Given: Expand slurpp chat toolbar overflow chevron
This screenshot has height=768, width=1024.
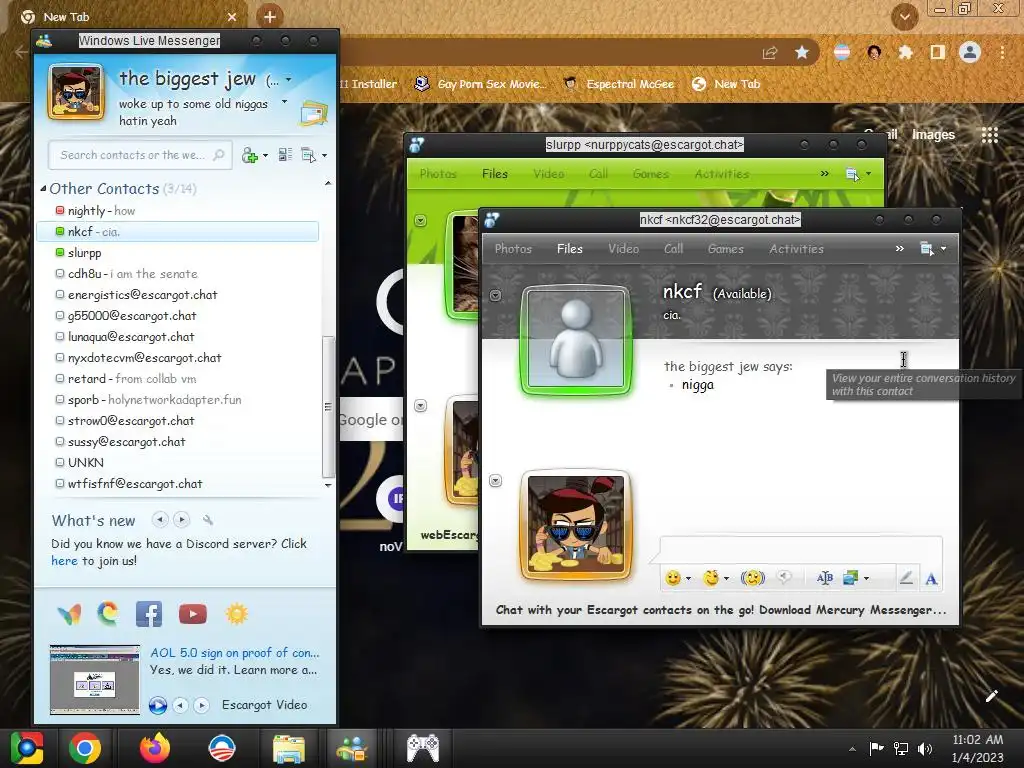Looking at the screenshot, I should 824,174.
